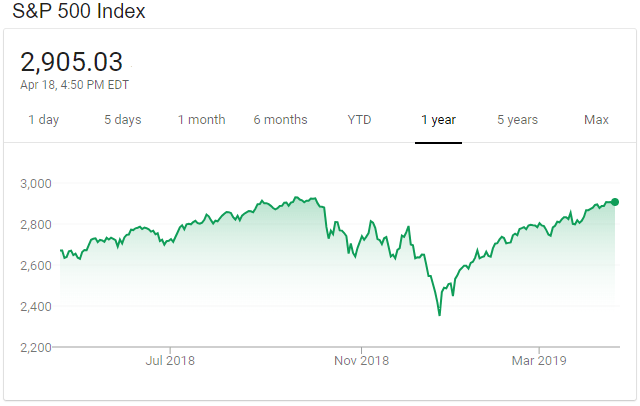Show the 6 months chart range
Viewport: 640px width, 406px height.
pos(280,120)
